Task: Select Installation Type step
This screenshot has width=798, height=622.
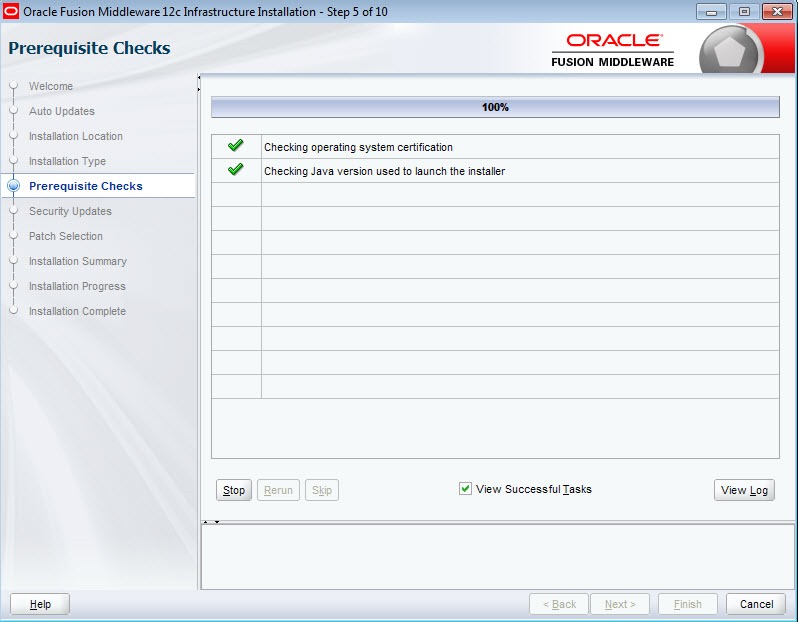Action: click(67, 161)
